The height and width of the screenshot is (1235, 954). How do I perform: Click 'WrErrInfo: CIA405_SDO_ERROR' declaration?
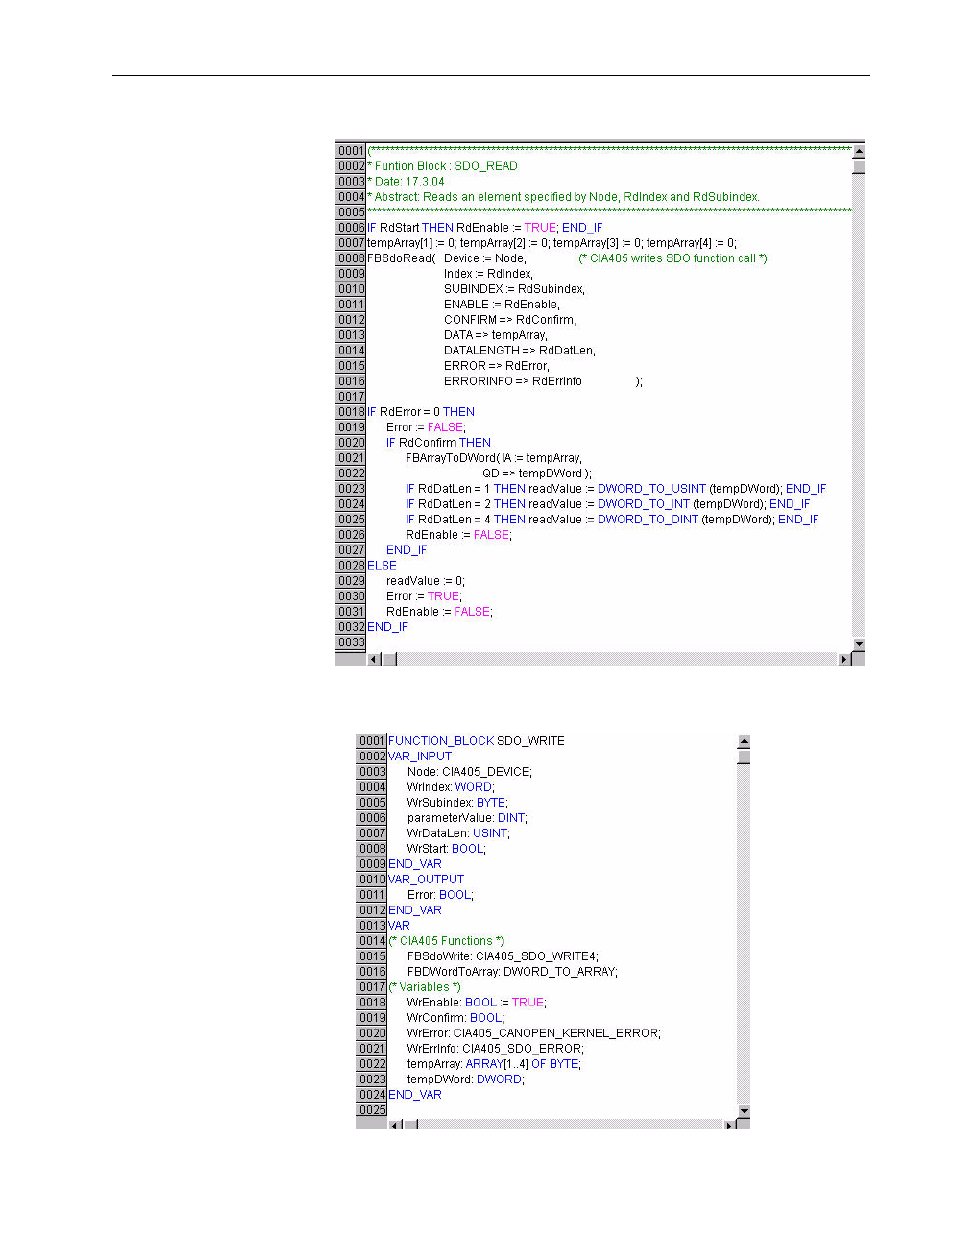(x=495, y=1049)
